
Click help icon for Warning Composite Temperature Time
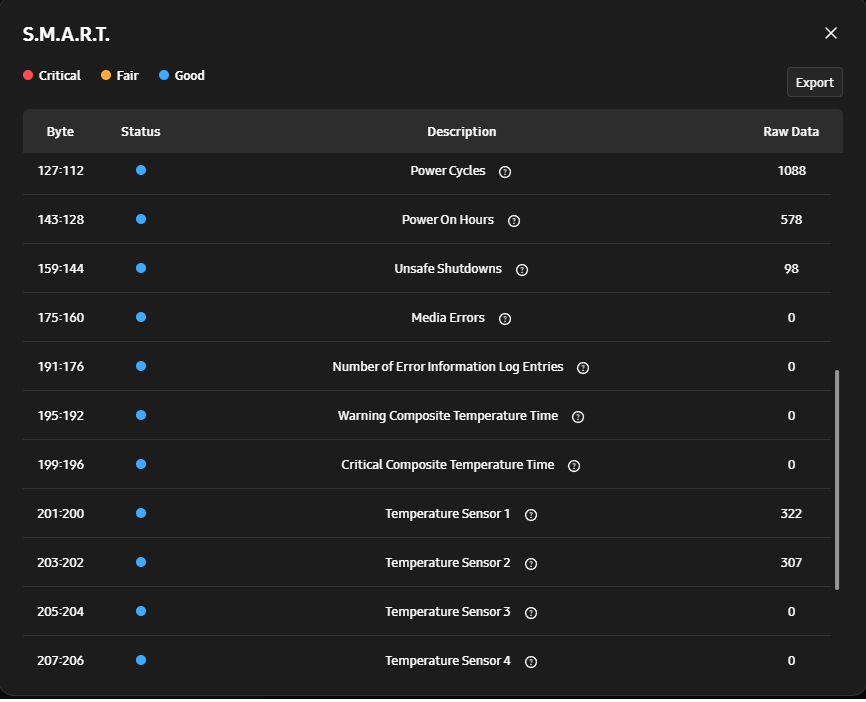click(x=578, y=417)
